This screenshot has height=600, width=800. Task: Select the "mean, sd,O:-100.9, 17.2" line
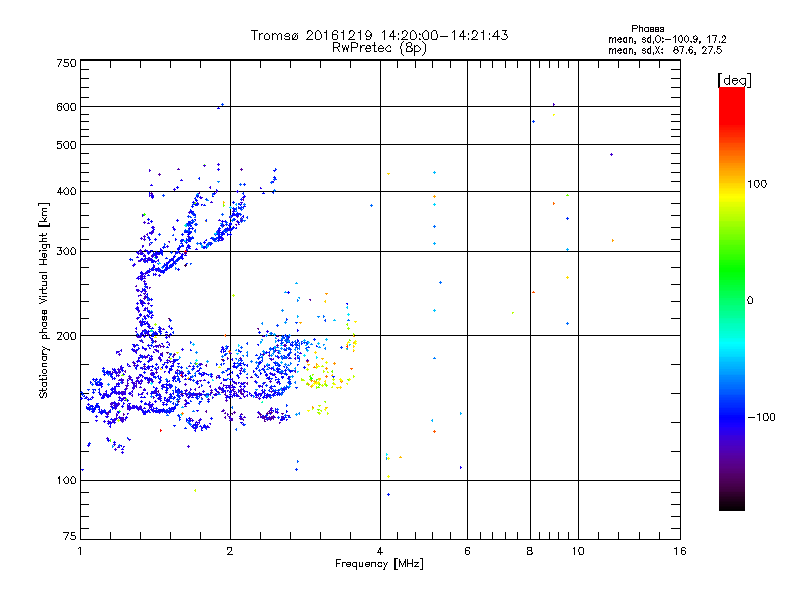pos(667,39)
